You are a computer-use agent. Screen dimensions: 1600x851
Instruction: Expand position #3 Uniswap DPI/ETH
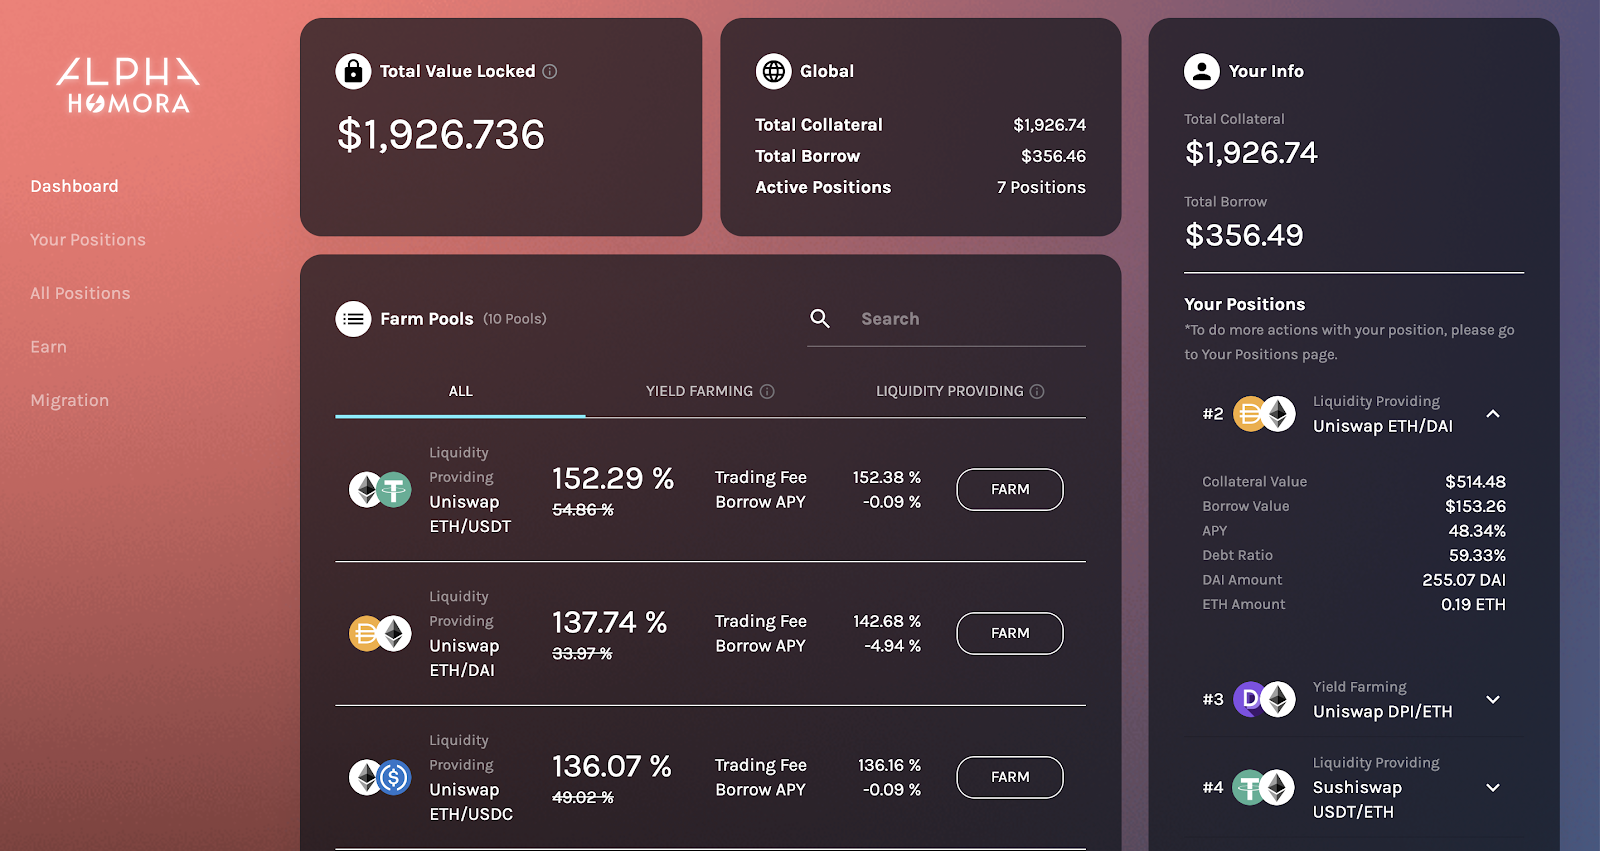point(1493,699)
